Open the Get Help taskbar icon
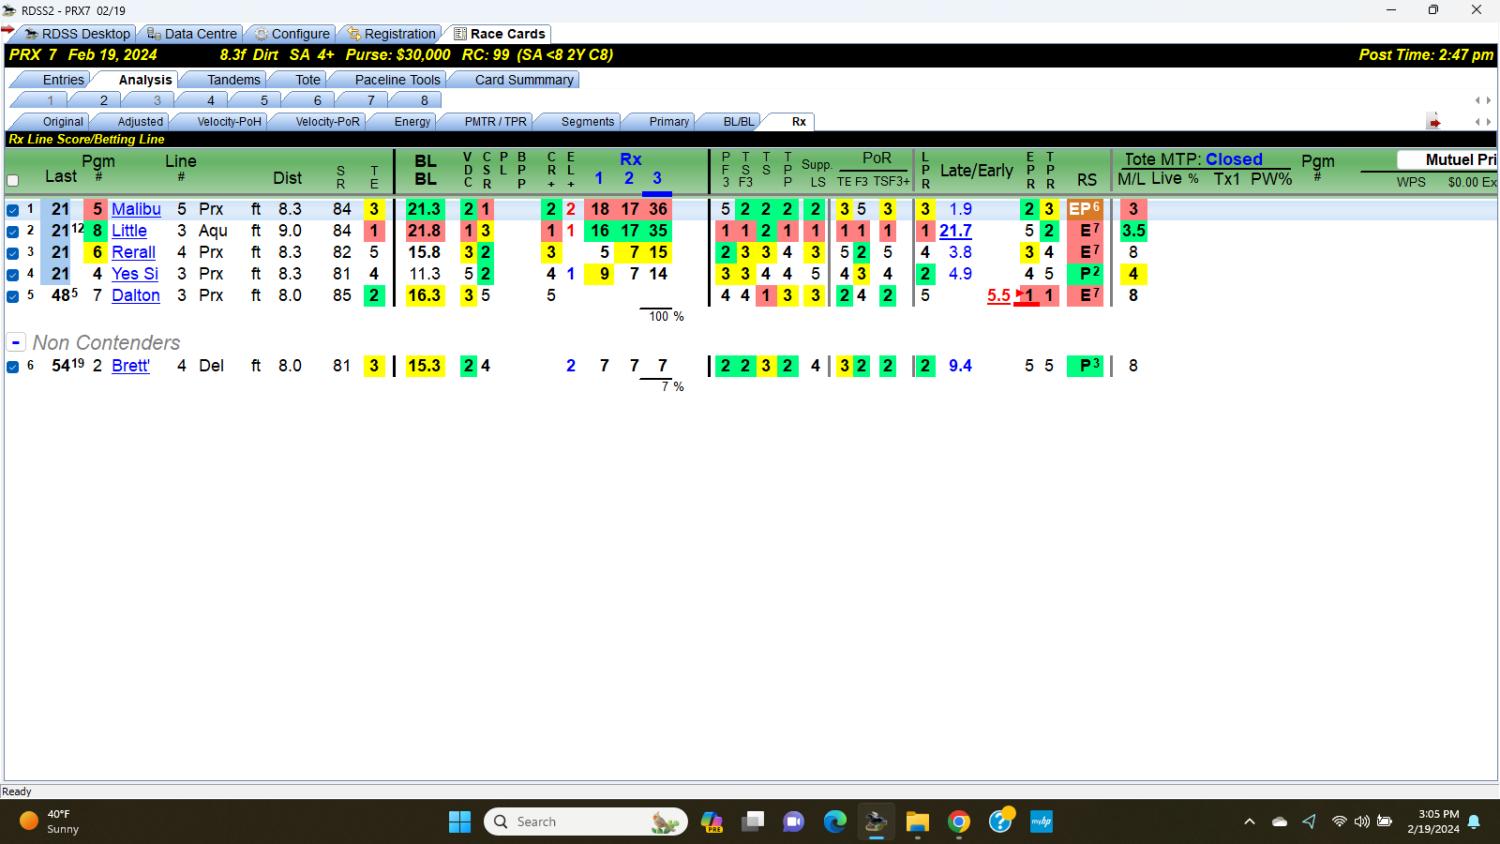The image size is (1500, 844). pyautogui.click(x=1000, y=822)
